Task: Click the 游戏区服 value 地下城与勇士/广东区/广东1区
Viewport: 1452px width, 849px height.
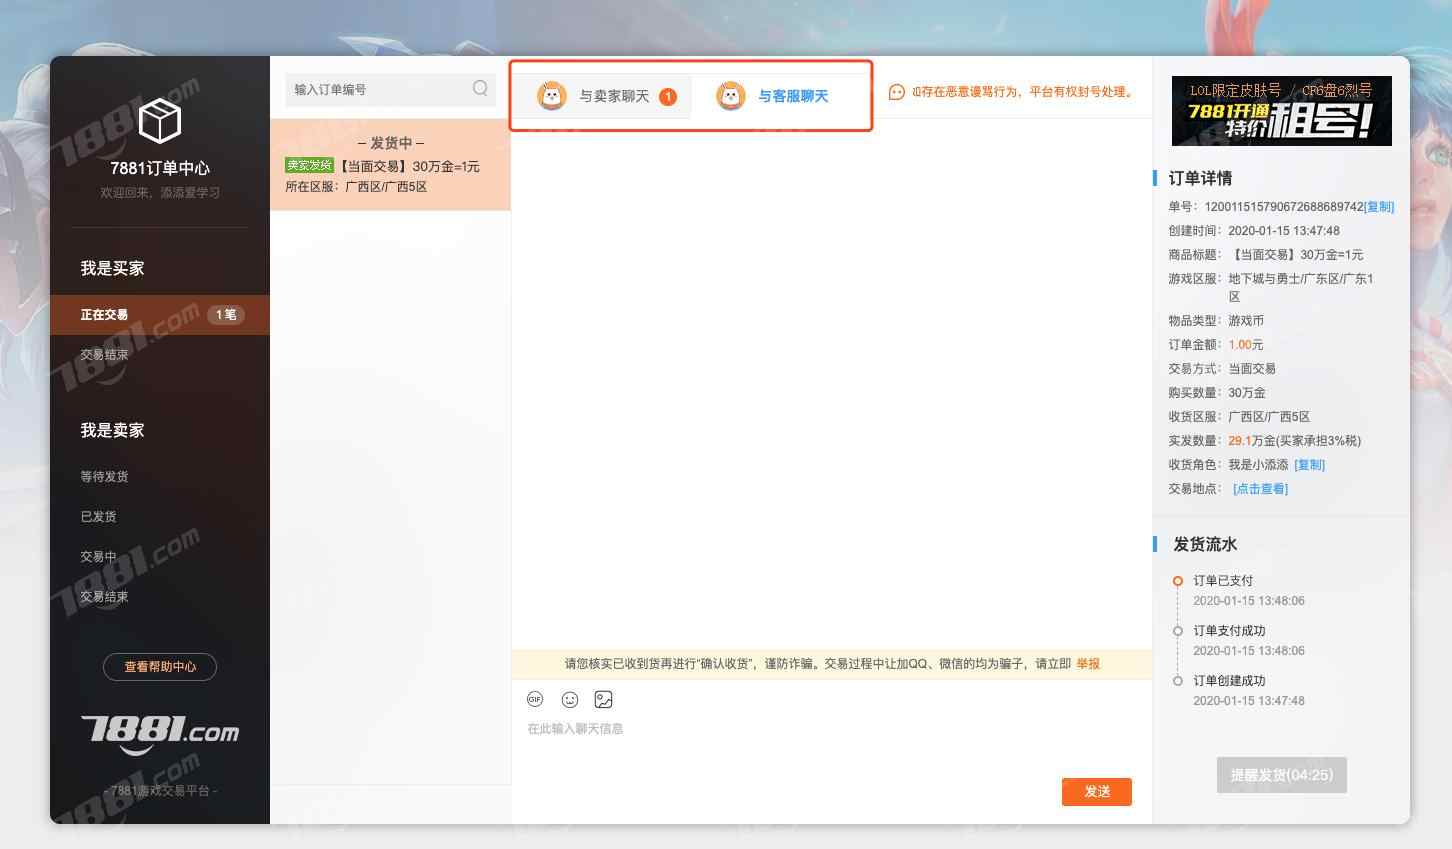Action: pyautogui.click(x=1301, y=288)
